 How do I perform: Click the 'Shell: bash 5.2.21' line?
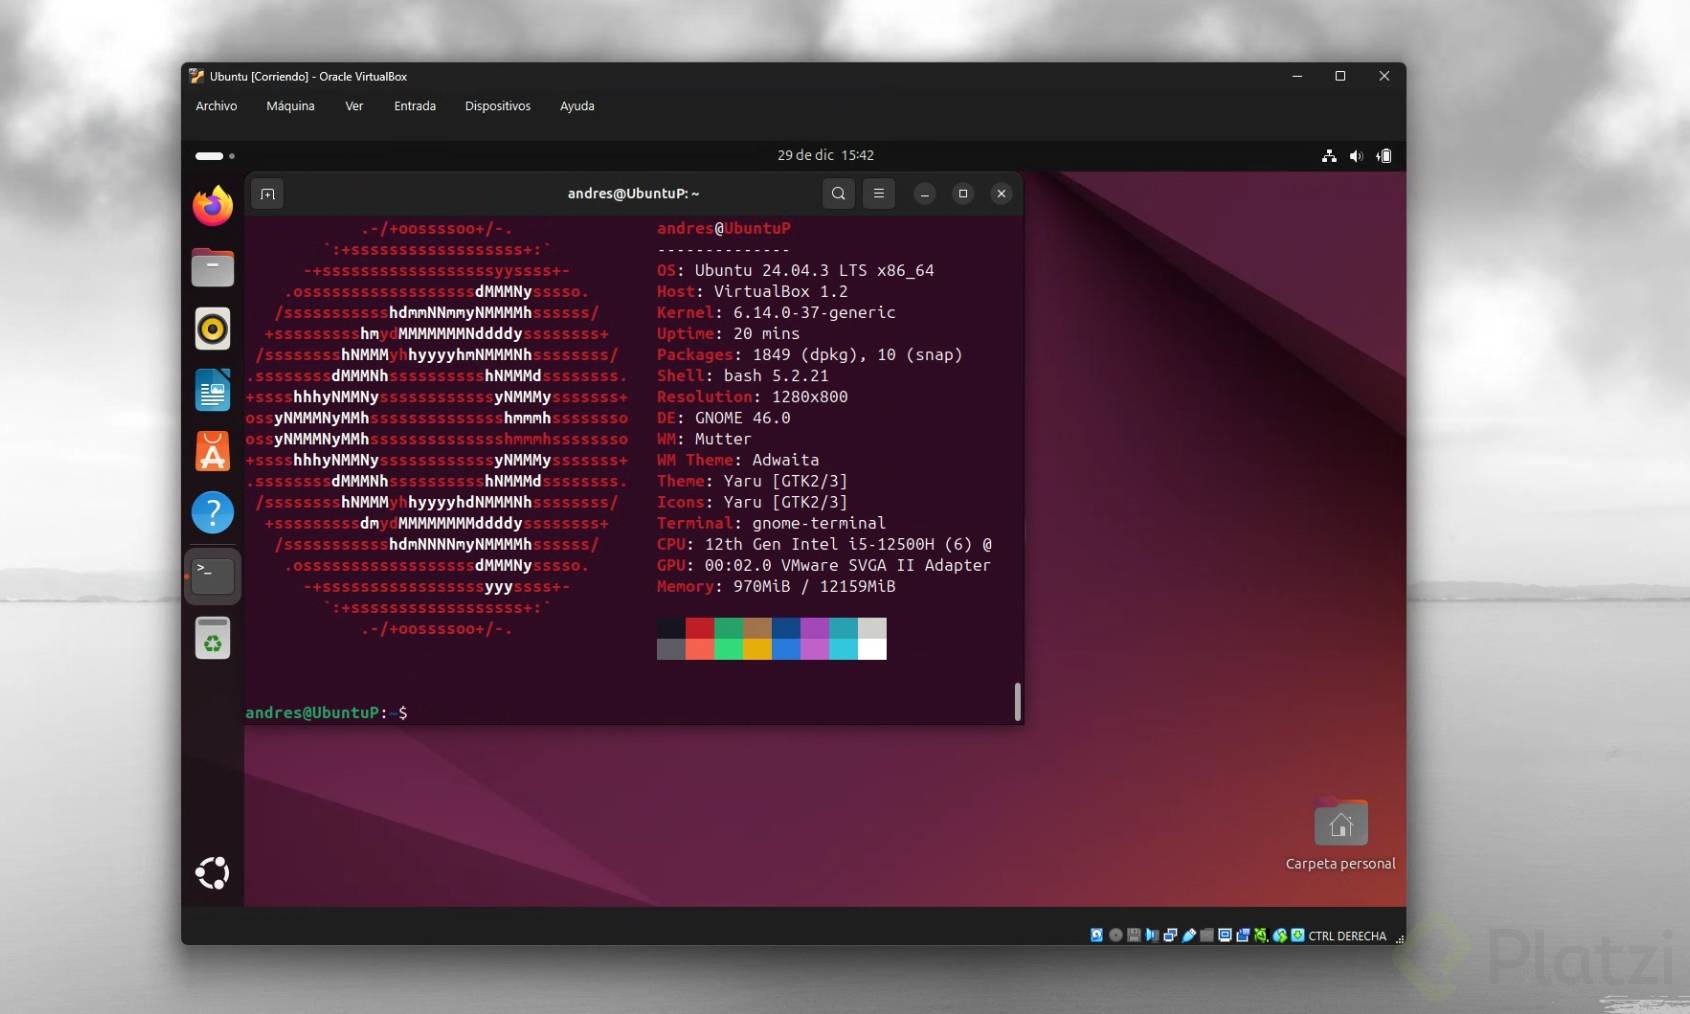[x=742, y=376]
